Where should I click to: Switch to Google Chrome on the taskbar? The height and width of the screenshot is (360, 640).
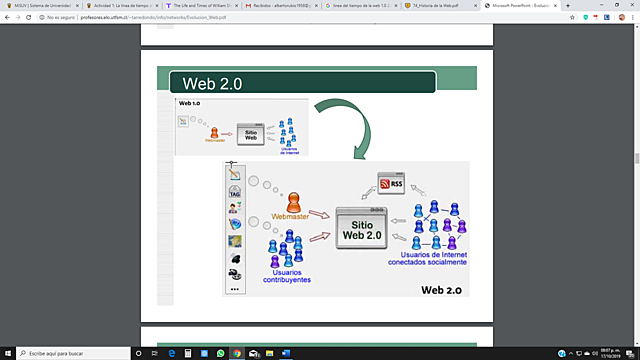[237, 353]
